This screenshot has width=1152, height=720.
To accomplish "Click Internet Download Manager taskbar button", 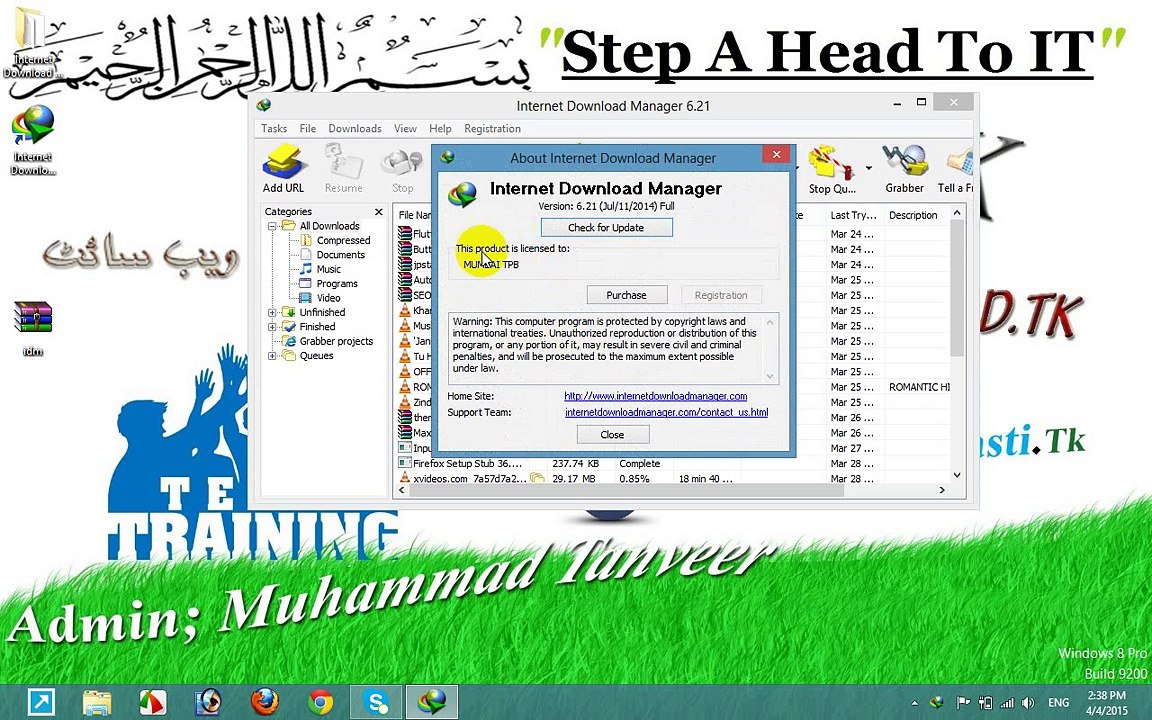I will pyautogui.click(x=432, y=702).
